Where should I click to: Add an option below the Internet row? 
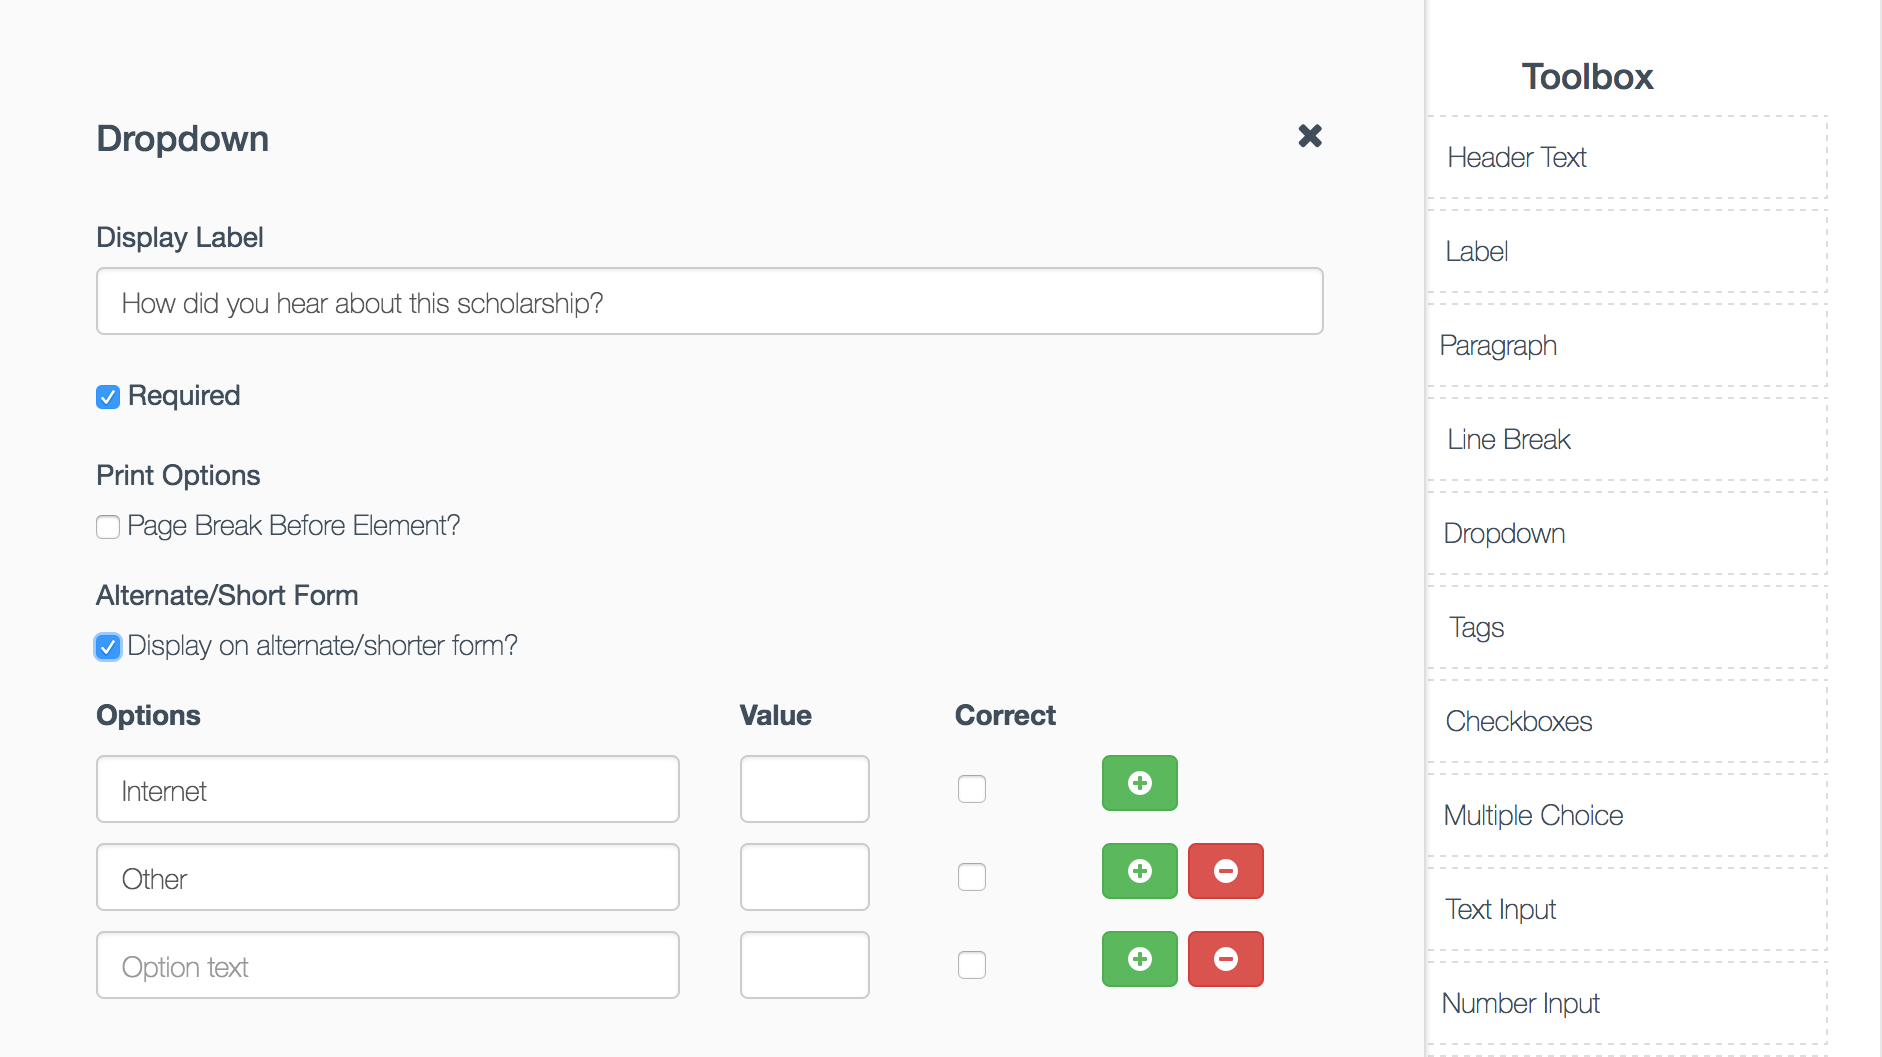[1139, 784]
